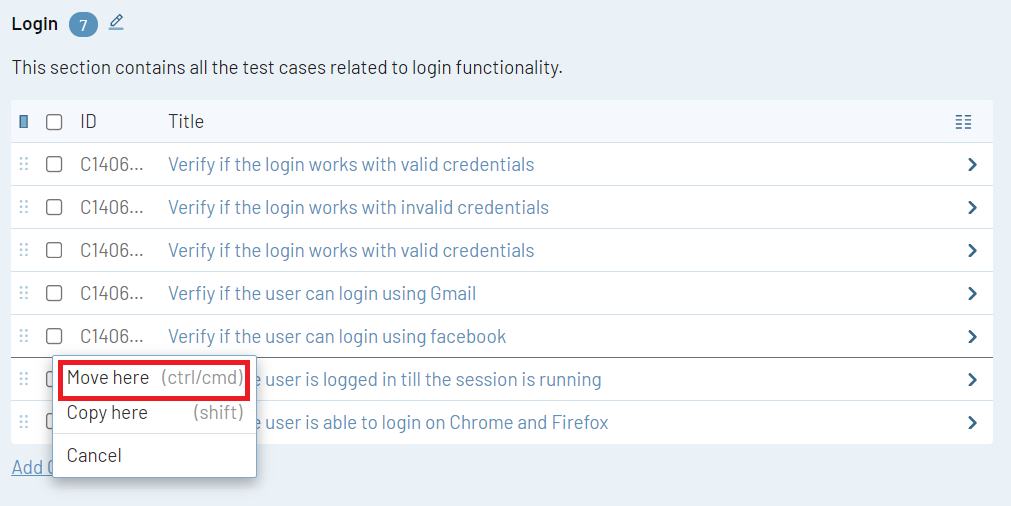1011x506 pixels.
Task: Click the test case count badge showing 7
Action: coord(83,25)
